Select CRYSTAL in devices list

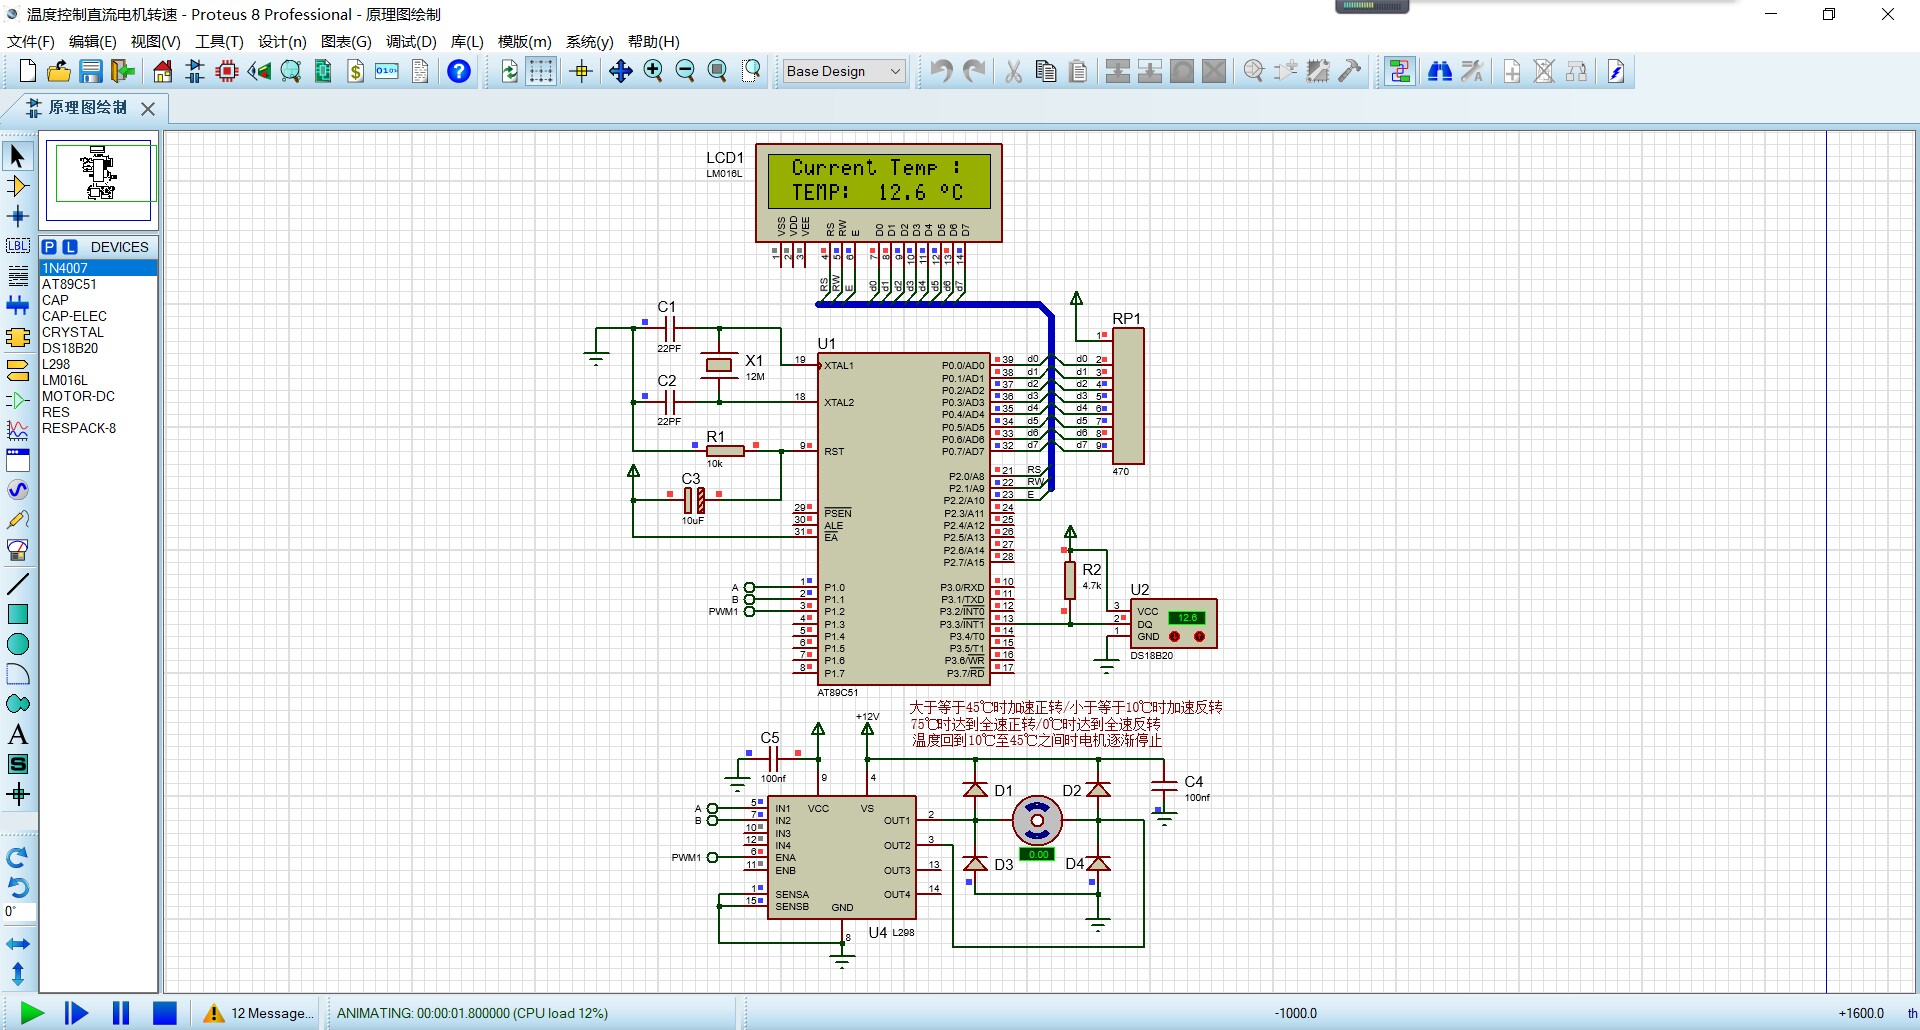coord(98,332)
